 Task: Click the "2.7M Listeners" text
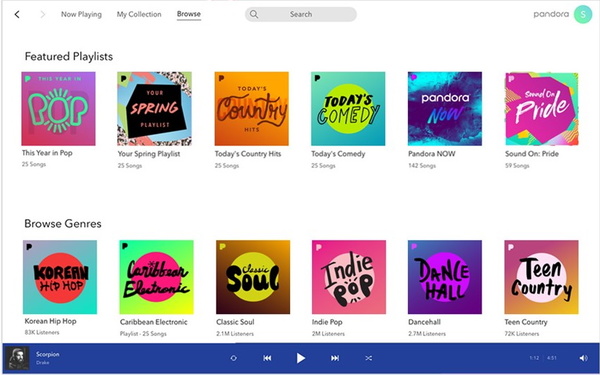click(x=427, y=334)
